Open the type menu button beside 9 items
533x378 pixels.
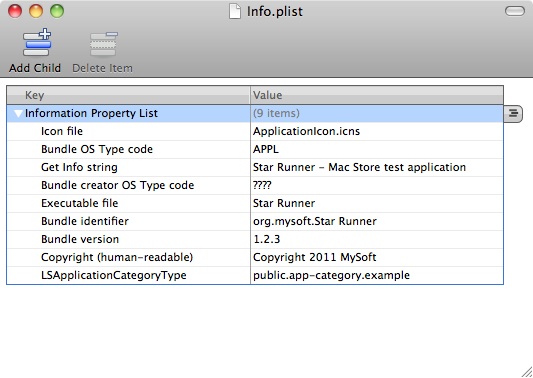tap(513, 114)
